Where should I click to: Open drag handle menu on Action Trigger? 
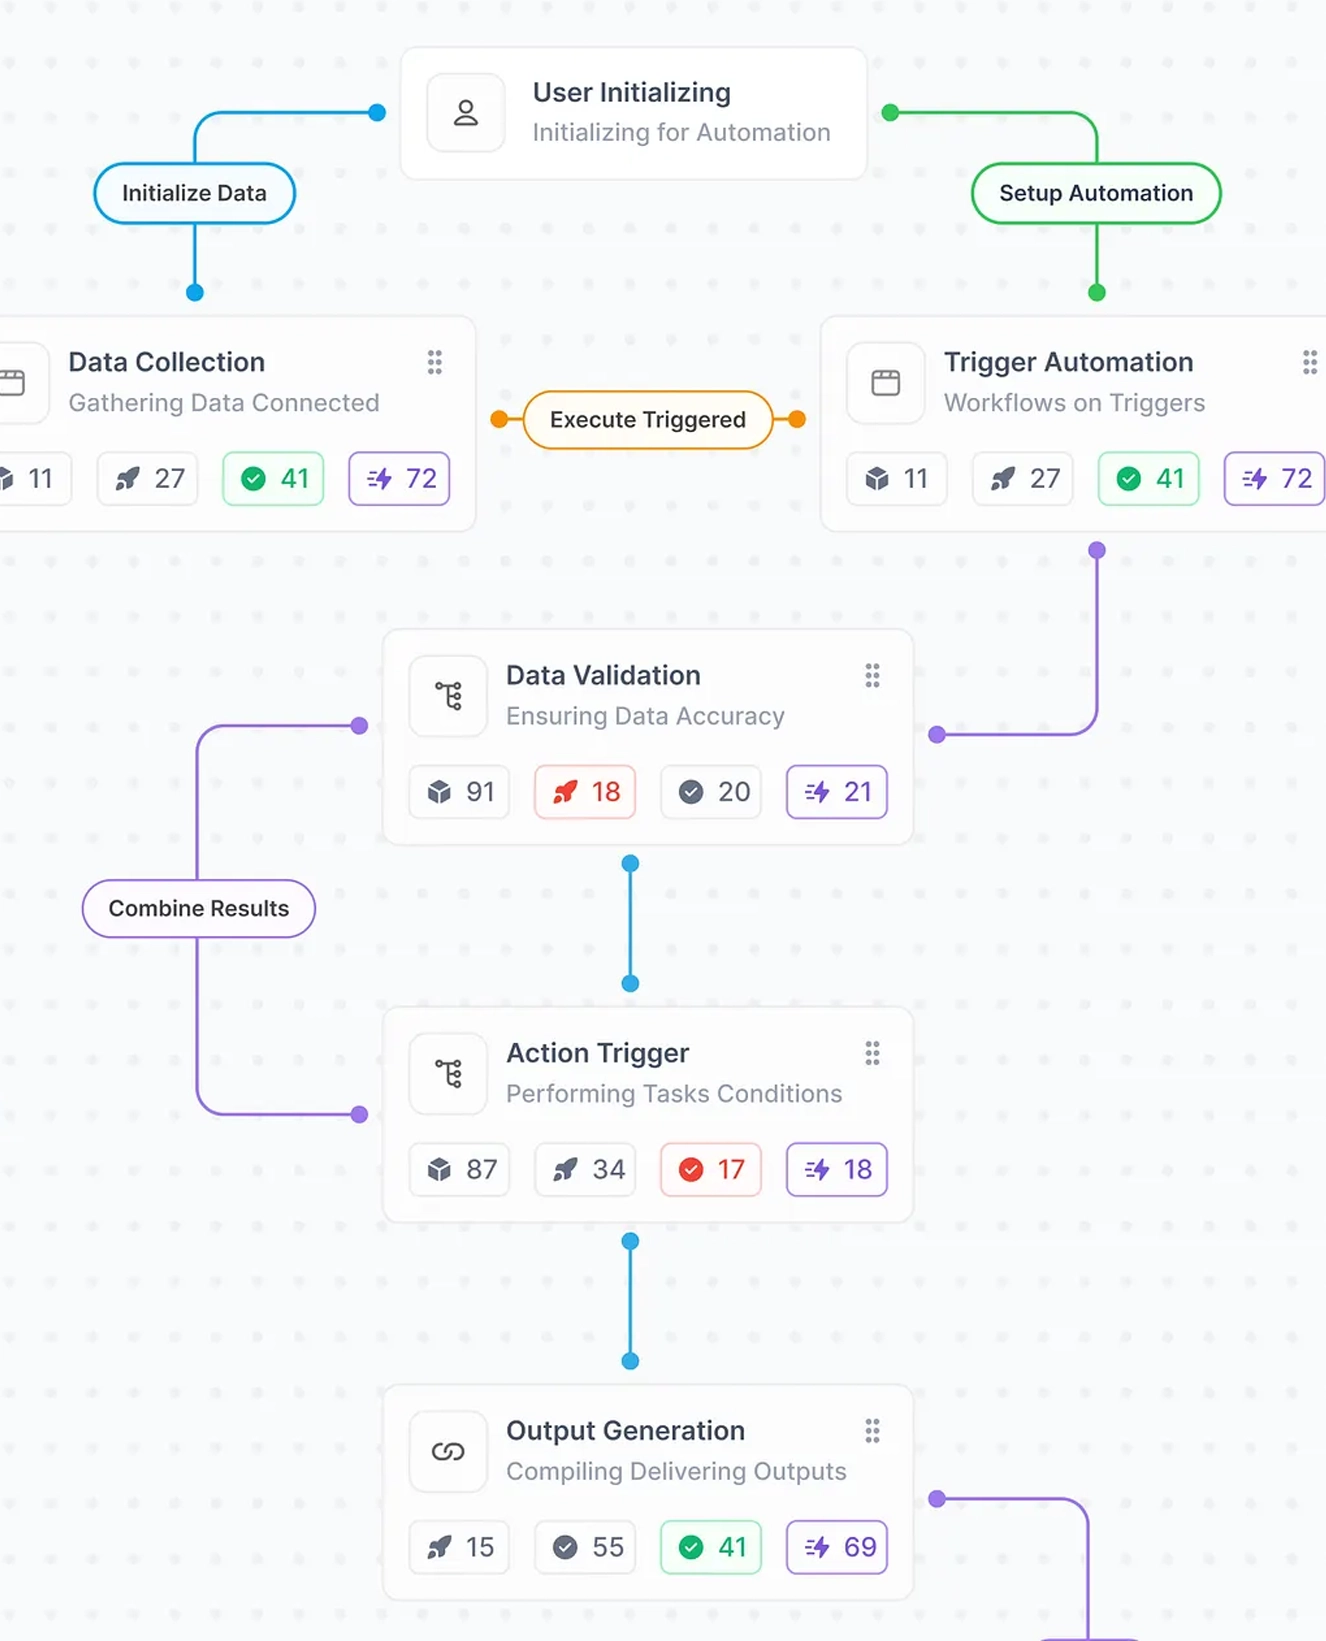pyautogui.click(x=872, y=1053)
